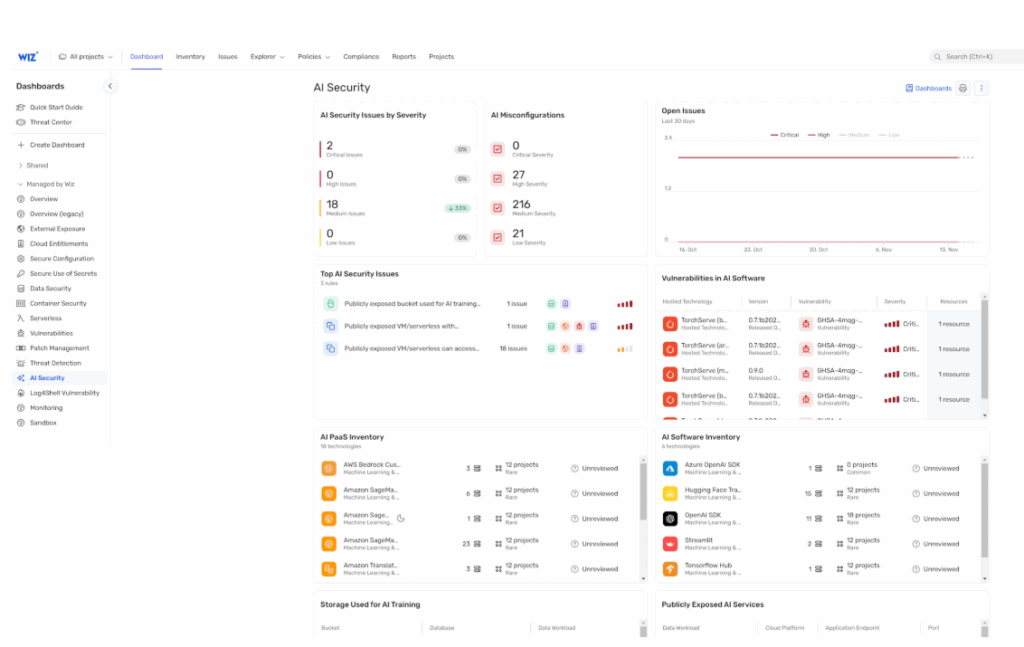The height and width of the screenshot is (647, 1024).
Task: Click the OpenAI SDK icon
Action: click(x=670, y=519)
